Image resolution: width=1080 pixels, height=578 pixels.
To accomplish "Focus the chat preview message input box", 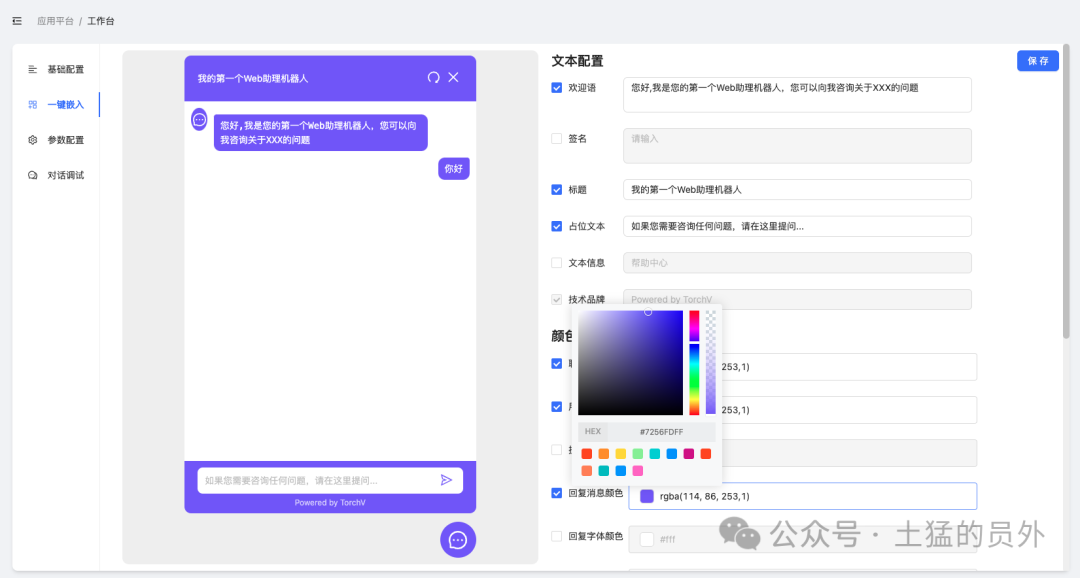I will click(330, 480).
